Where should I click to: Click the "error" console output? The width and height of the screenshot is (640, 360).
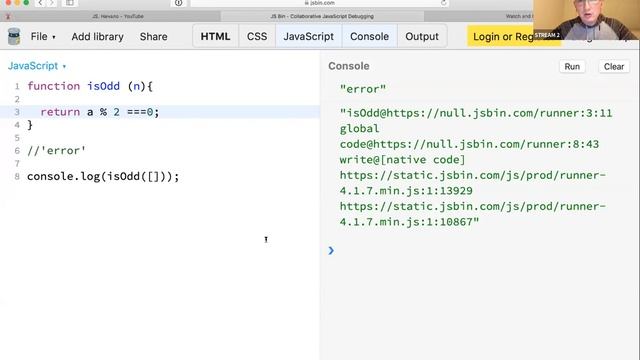362,89
